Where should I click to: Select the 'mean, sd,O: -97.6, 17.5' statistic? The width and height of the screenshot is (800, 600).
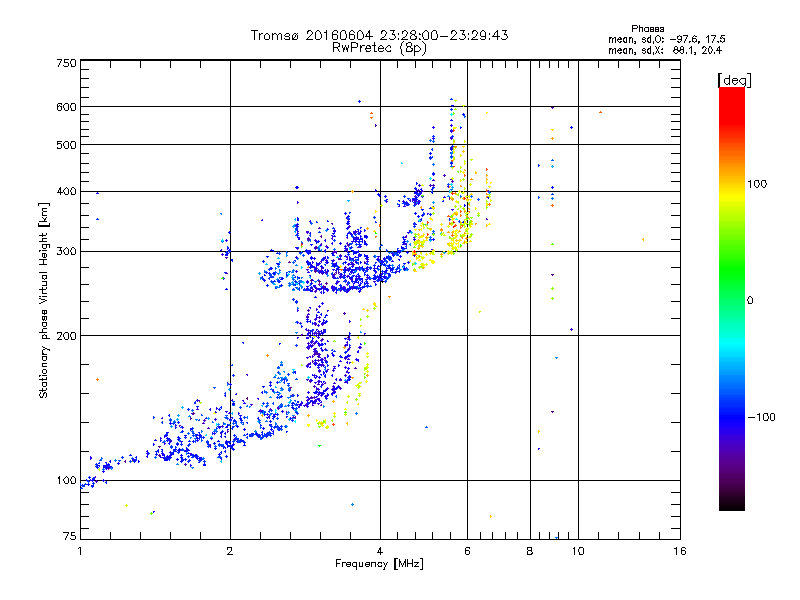point(666,39)
